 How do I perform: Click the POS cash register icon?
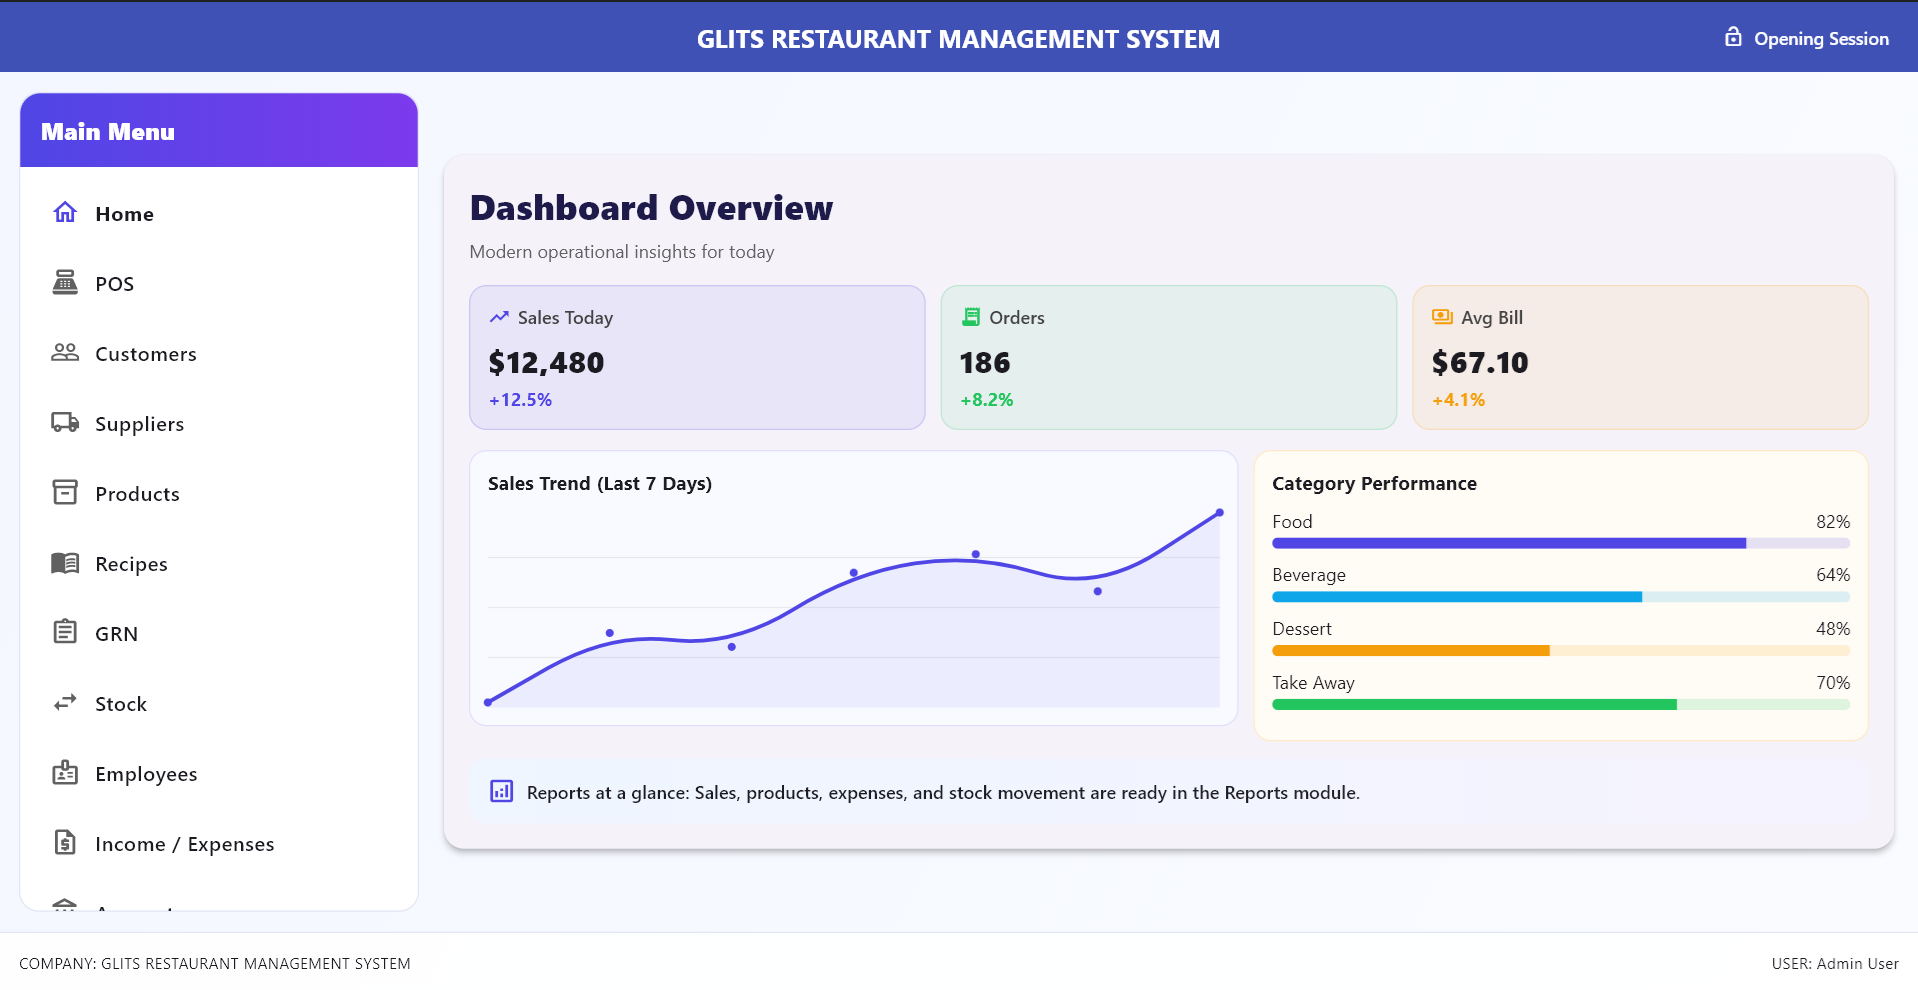coord(64,283)
